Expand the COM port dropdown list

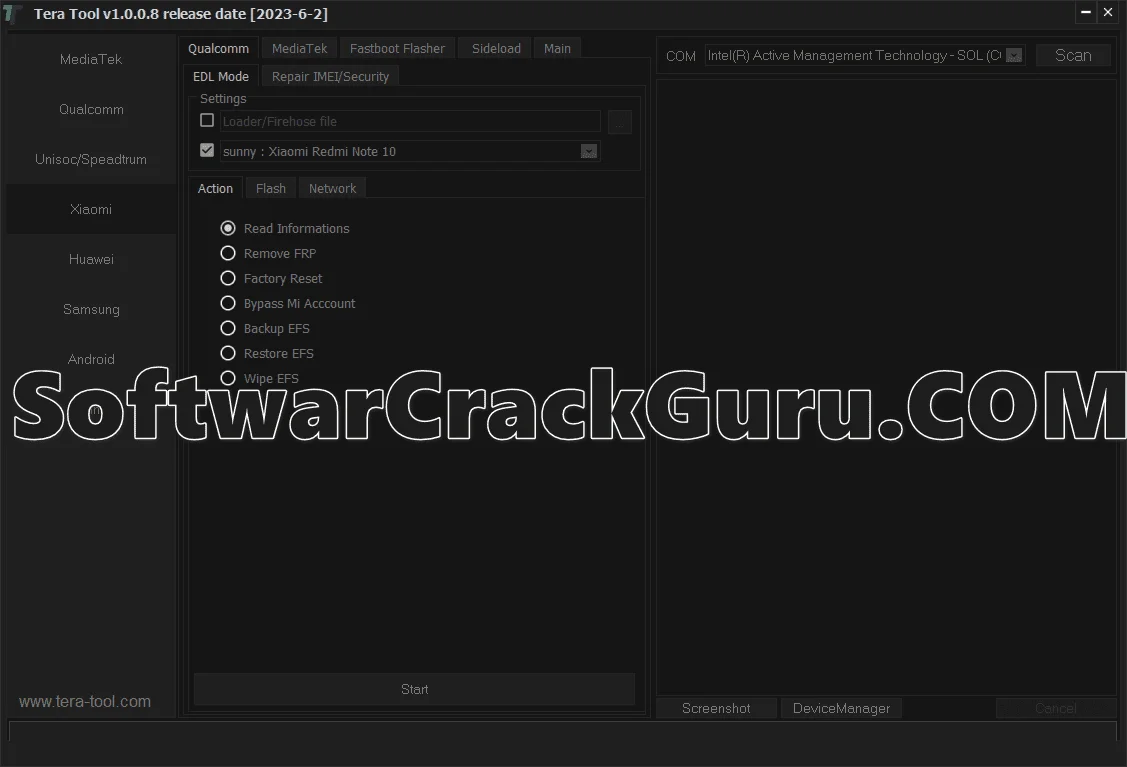click(1014, 55)
